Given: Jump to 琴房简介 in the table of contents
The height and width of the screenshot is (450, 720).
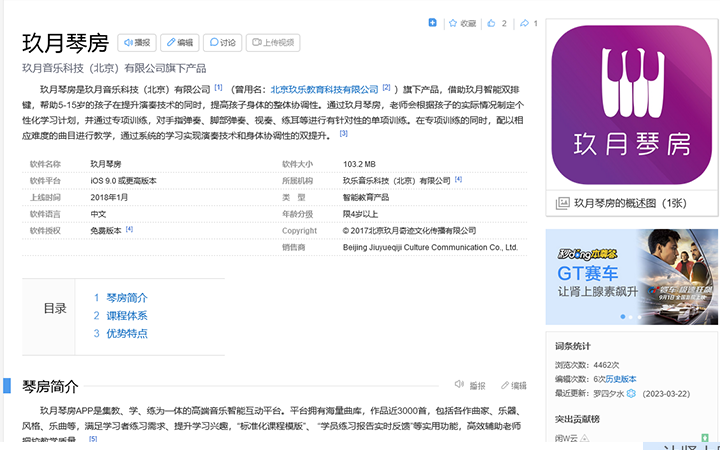Looking at the screenshot, I should click(x=127, y=298).
